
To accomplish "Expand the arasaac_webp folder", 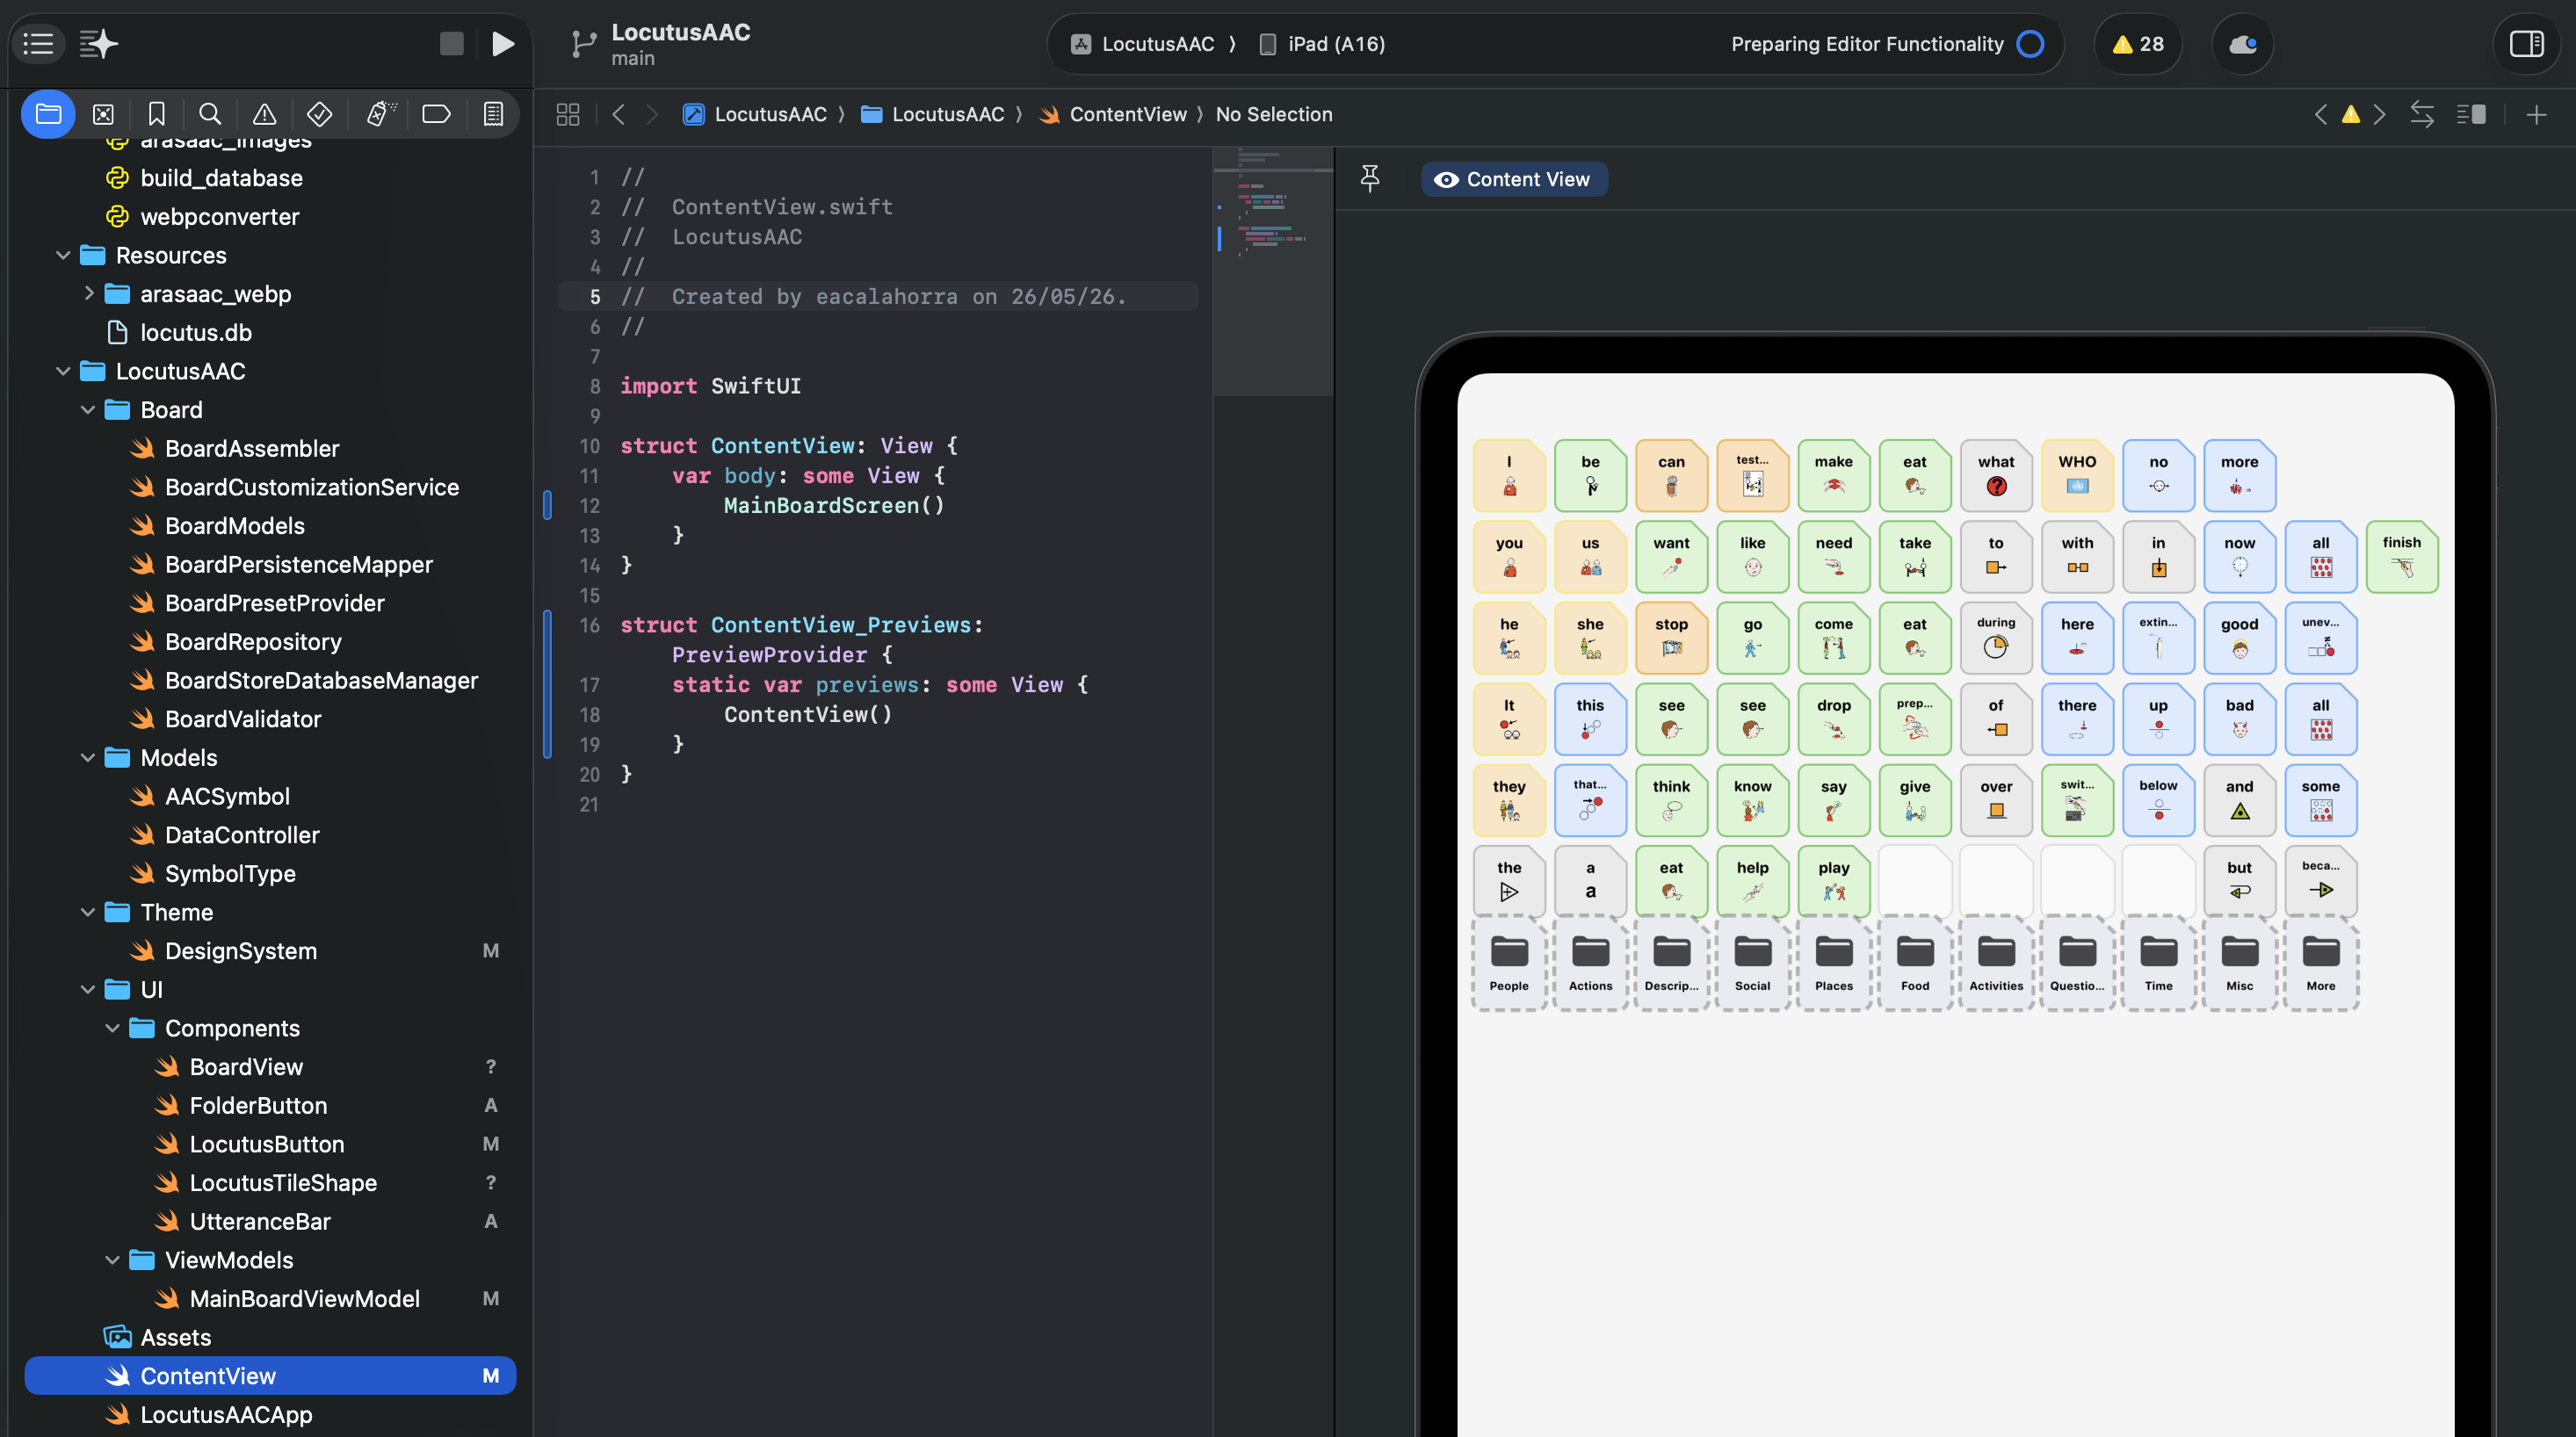I will (88, 294).
